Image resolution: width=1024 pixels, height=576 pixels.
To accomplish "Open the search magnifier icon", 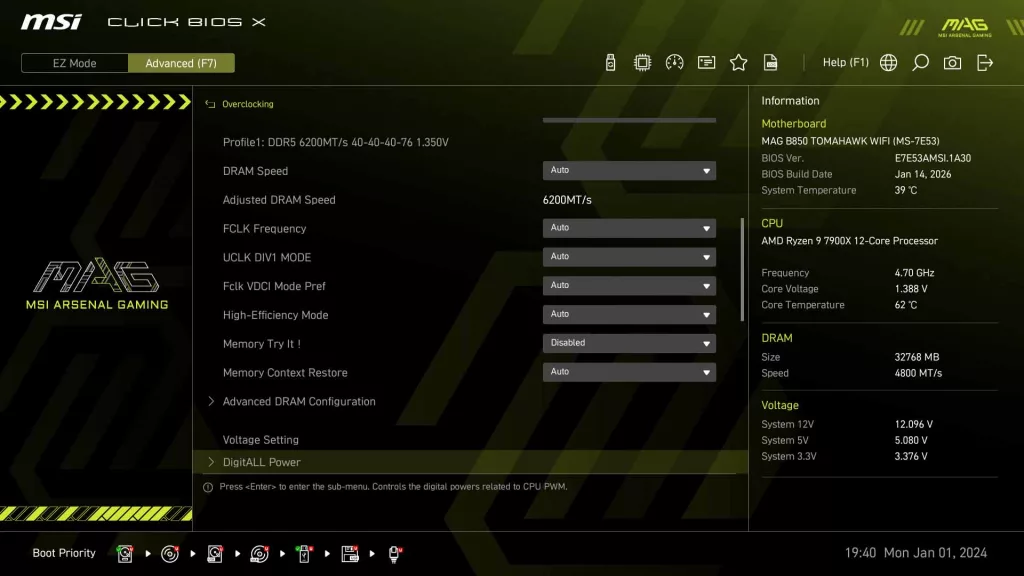I will [920, 61].
